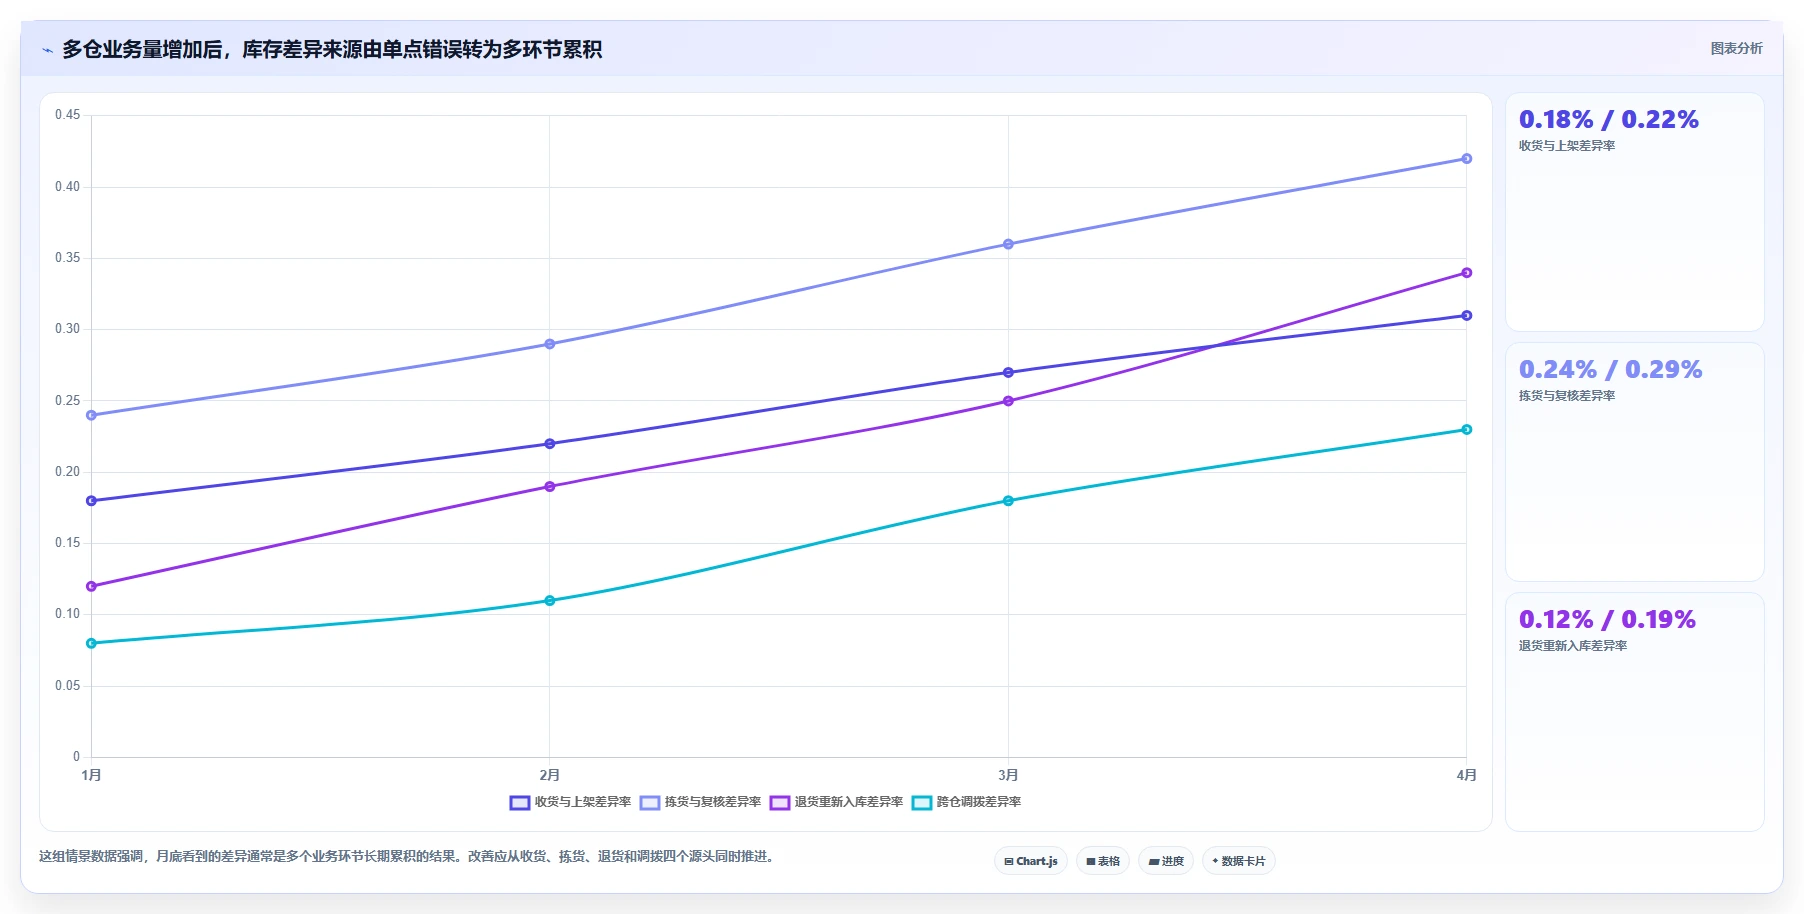Click the 跨仓调拨差异率 legend label
Viewport: 1804px width, 914px height.
[x=979, y=802]
